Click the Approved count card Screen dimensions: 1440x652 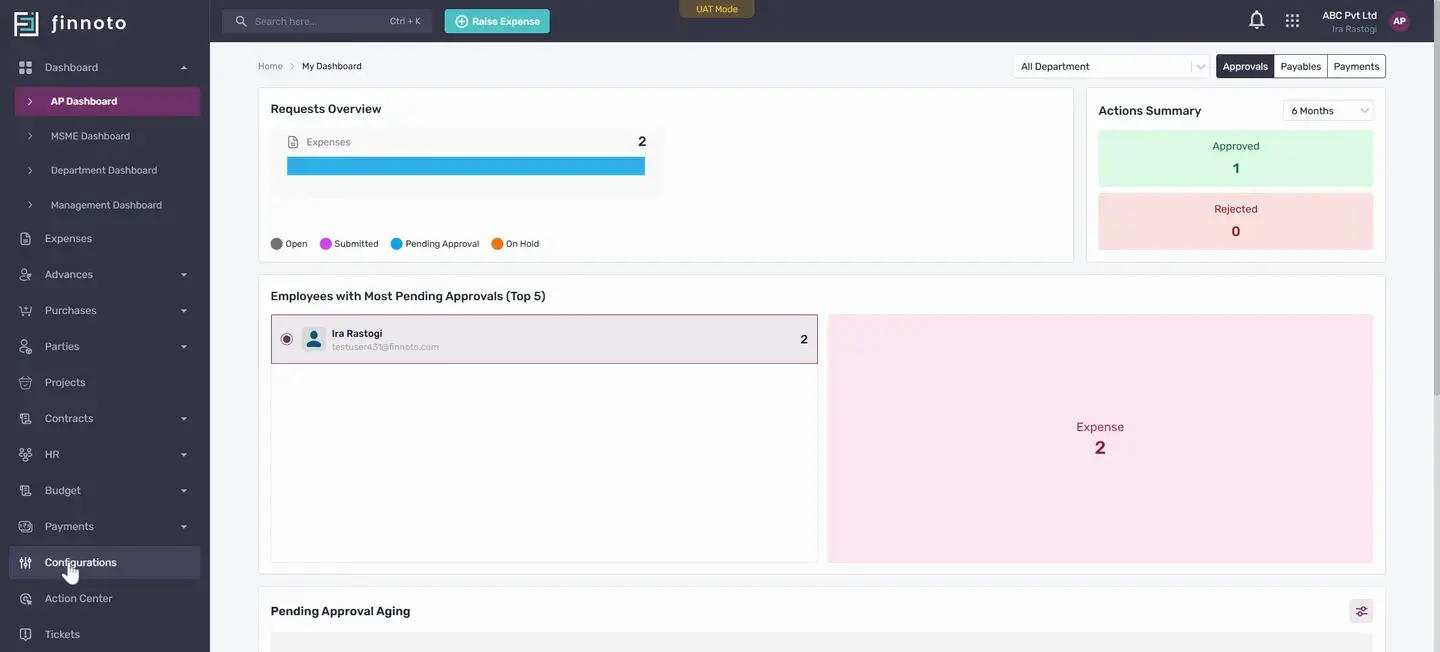[x=1236, y=158]
